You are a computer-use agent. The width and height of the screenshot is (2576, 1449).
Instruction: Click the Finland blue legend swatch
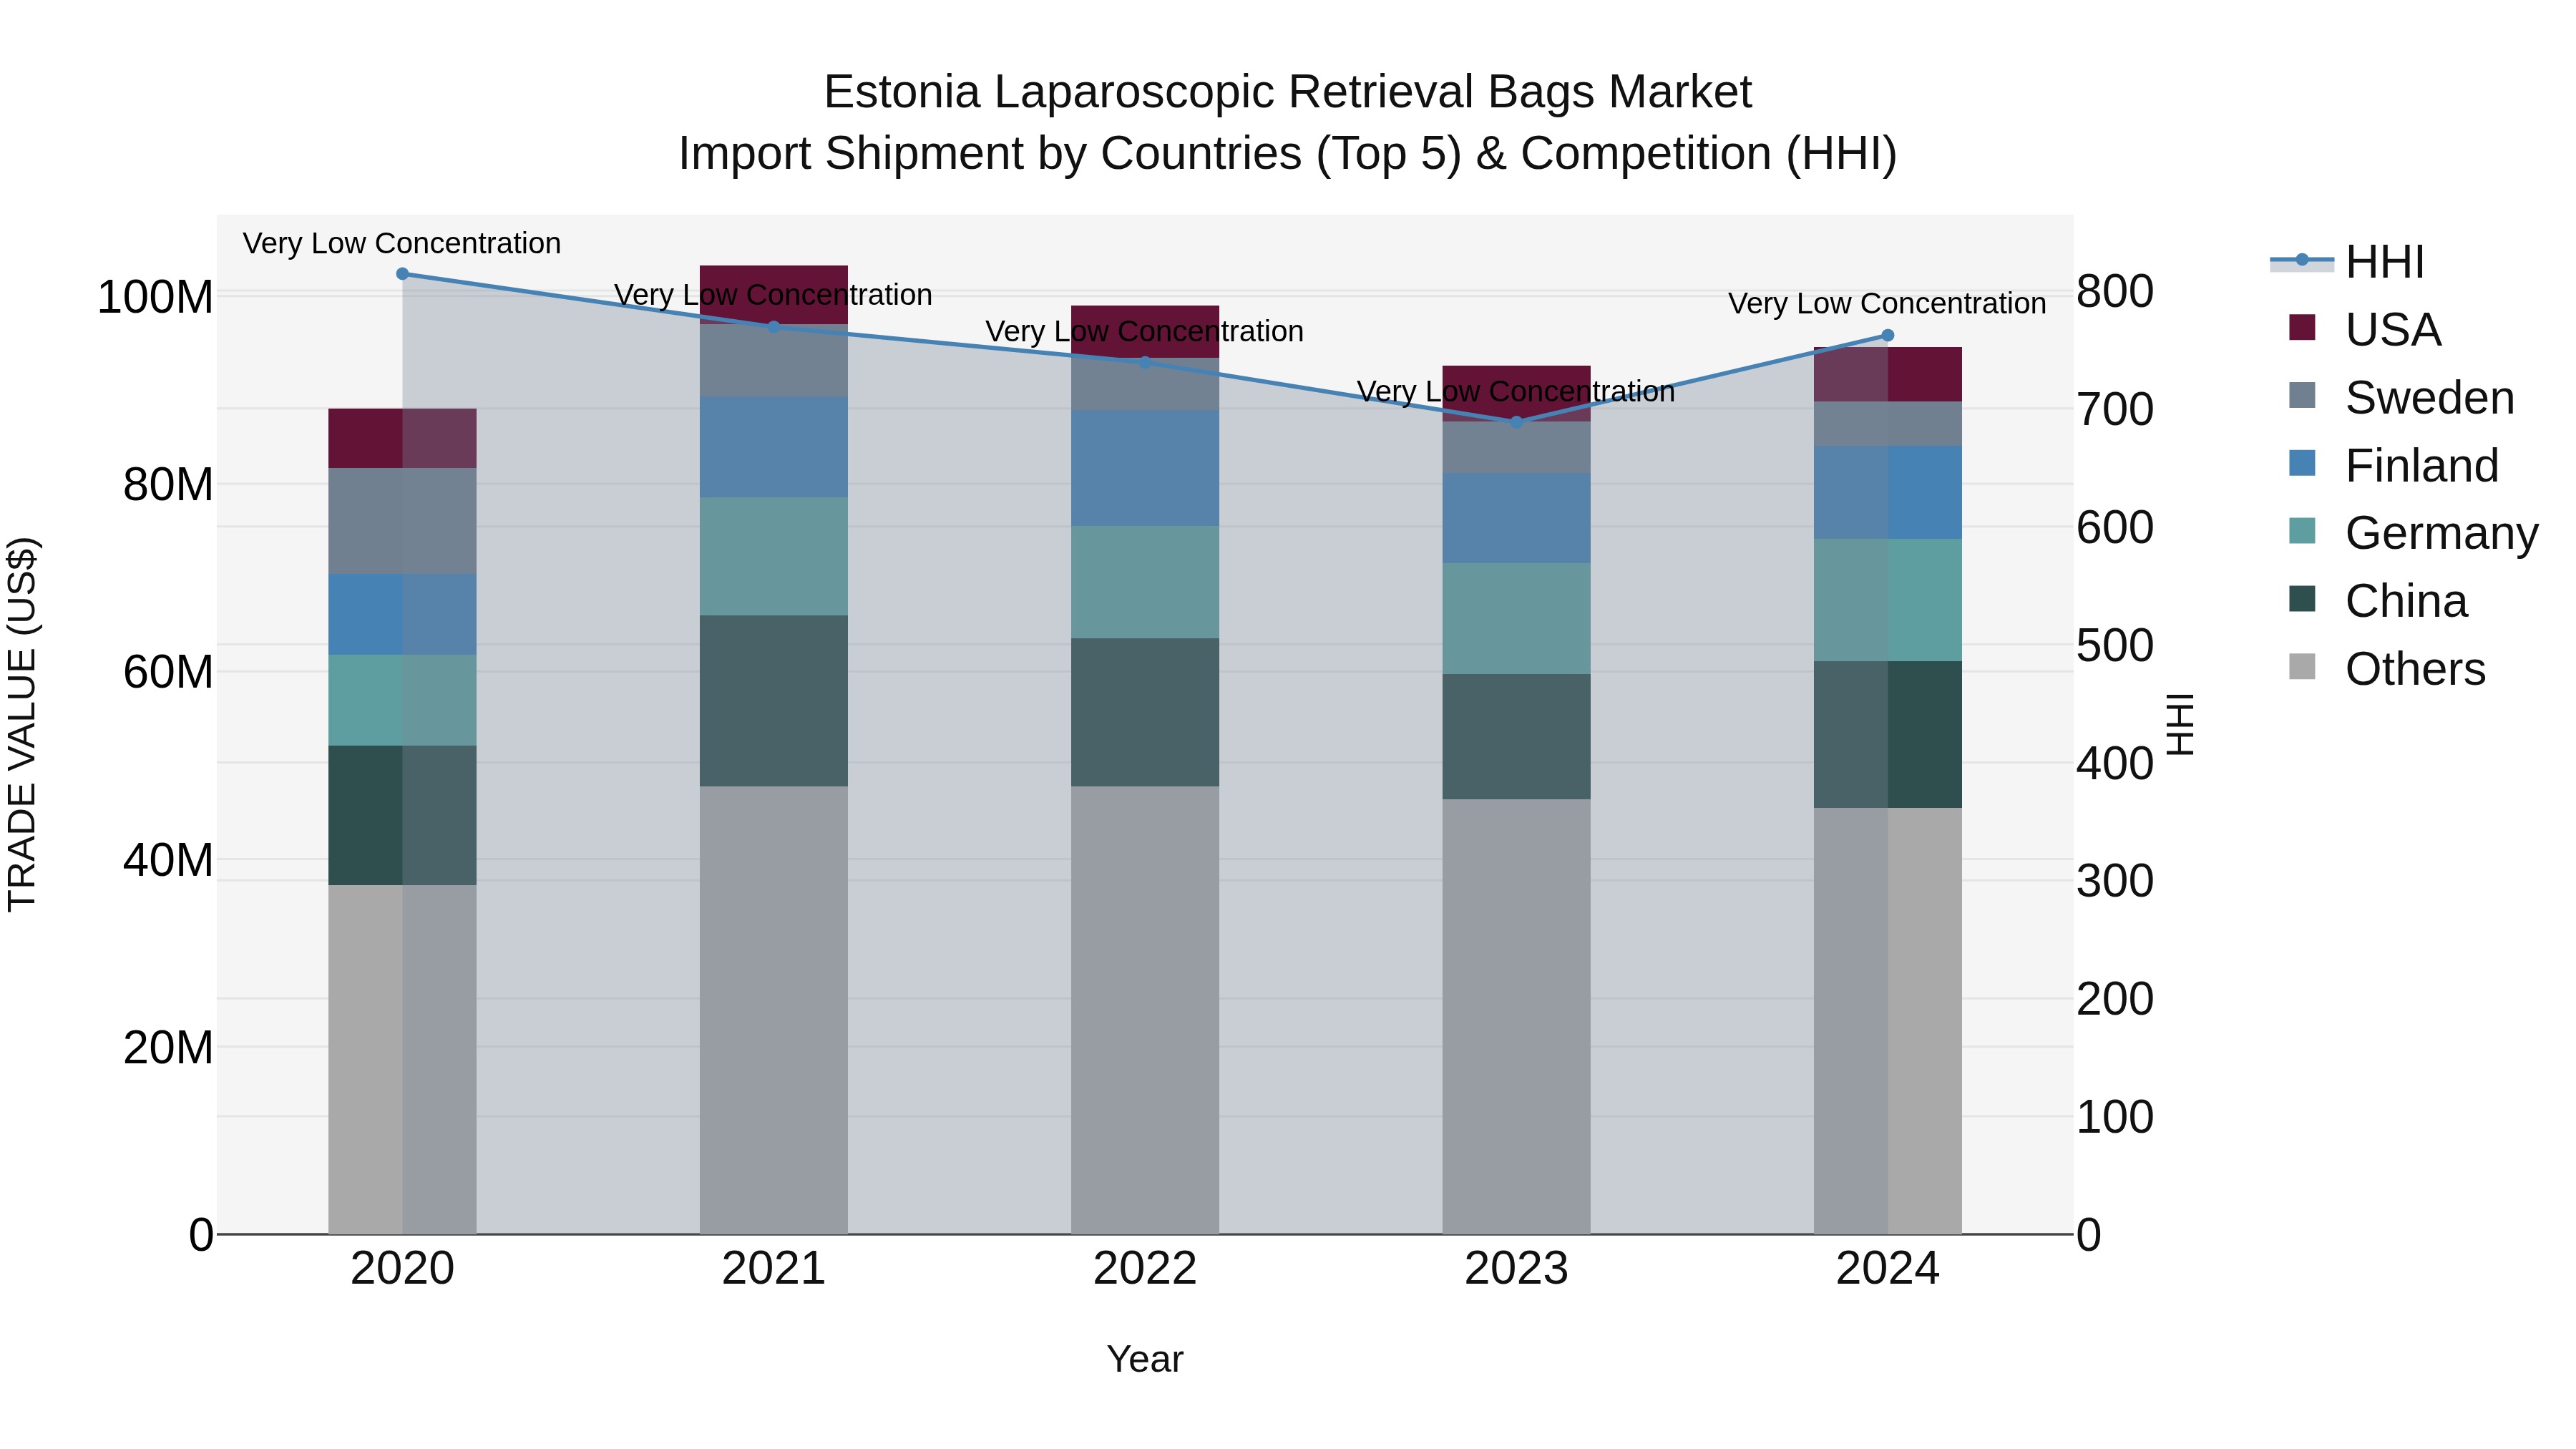(x=2302, y=463)
